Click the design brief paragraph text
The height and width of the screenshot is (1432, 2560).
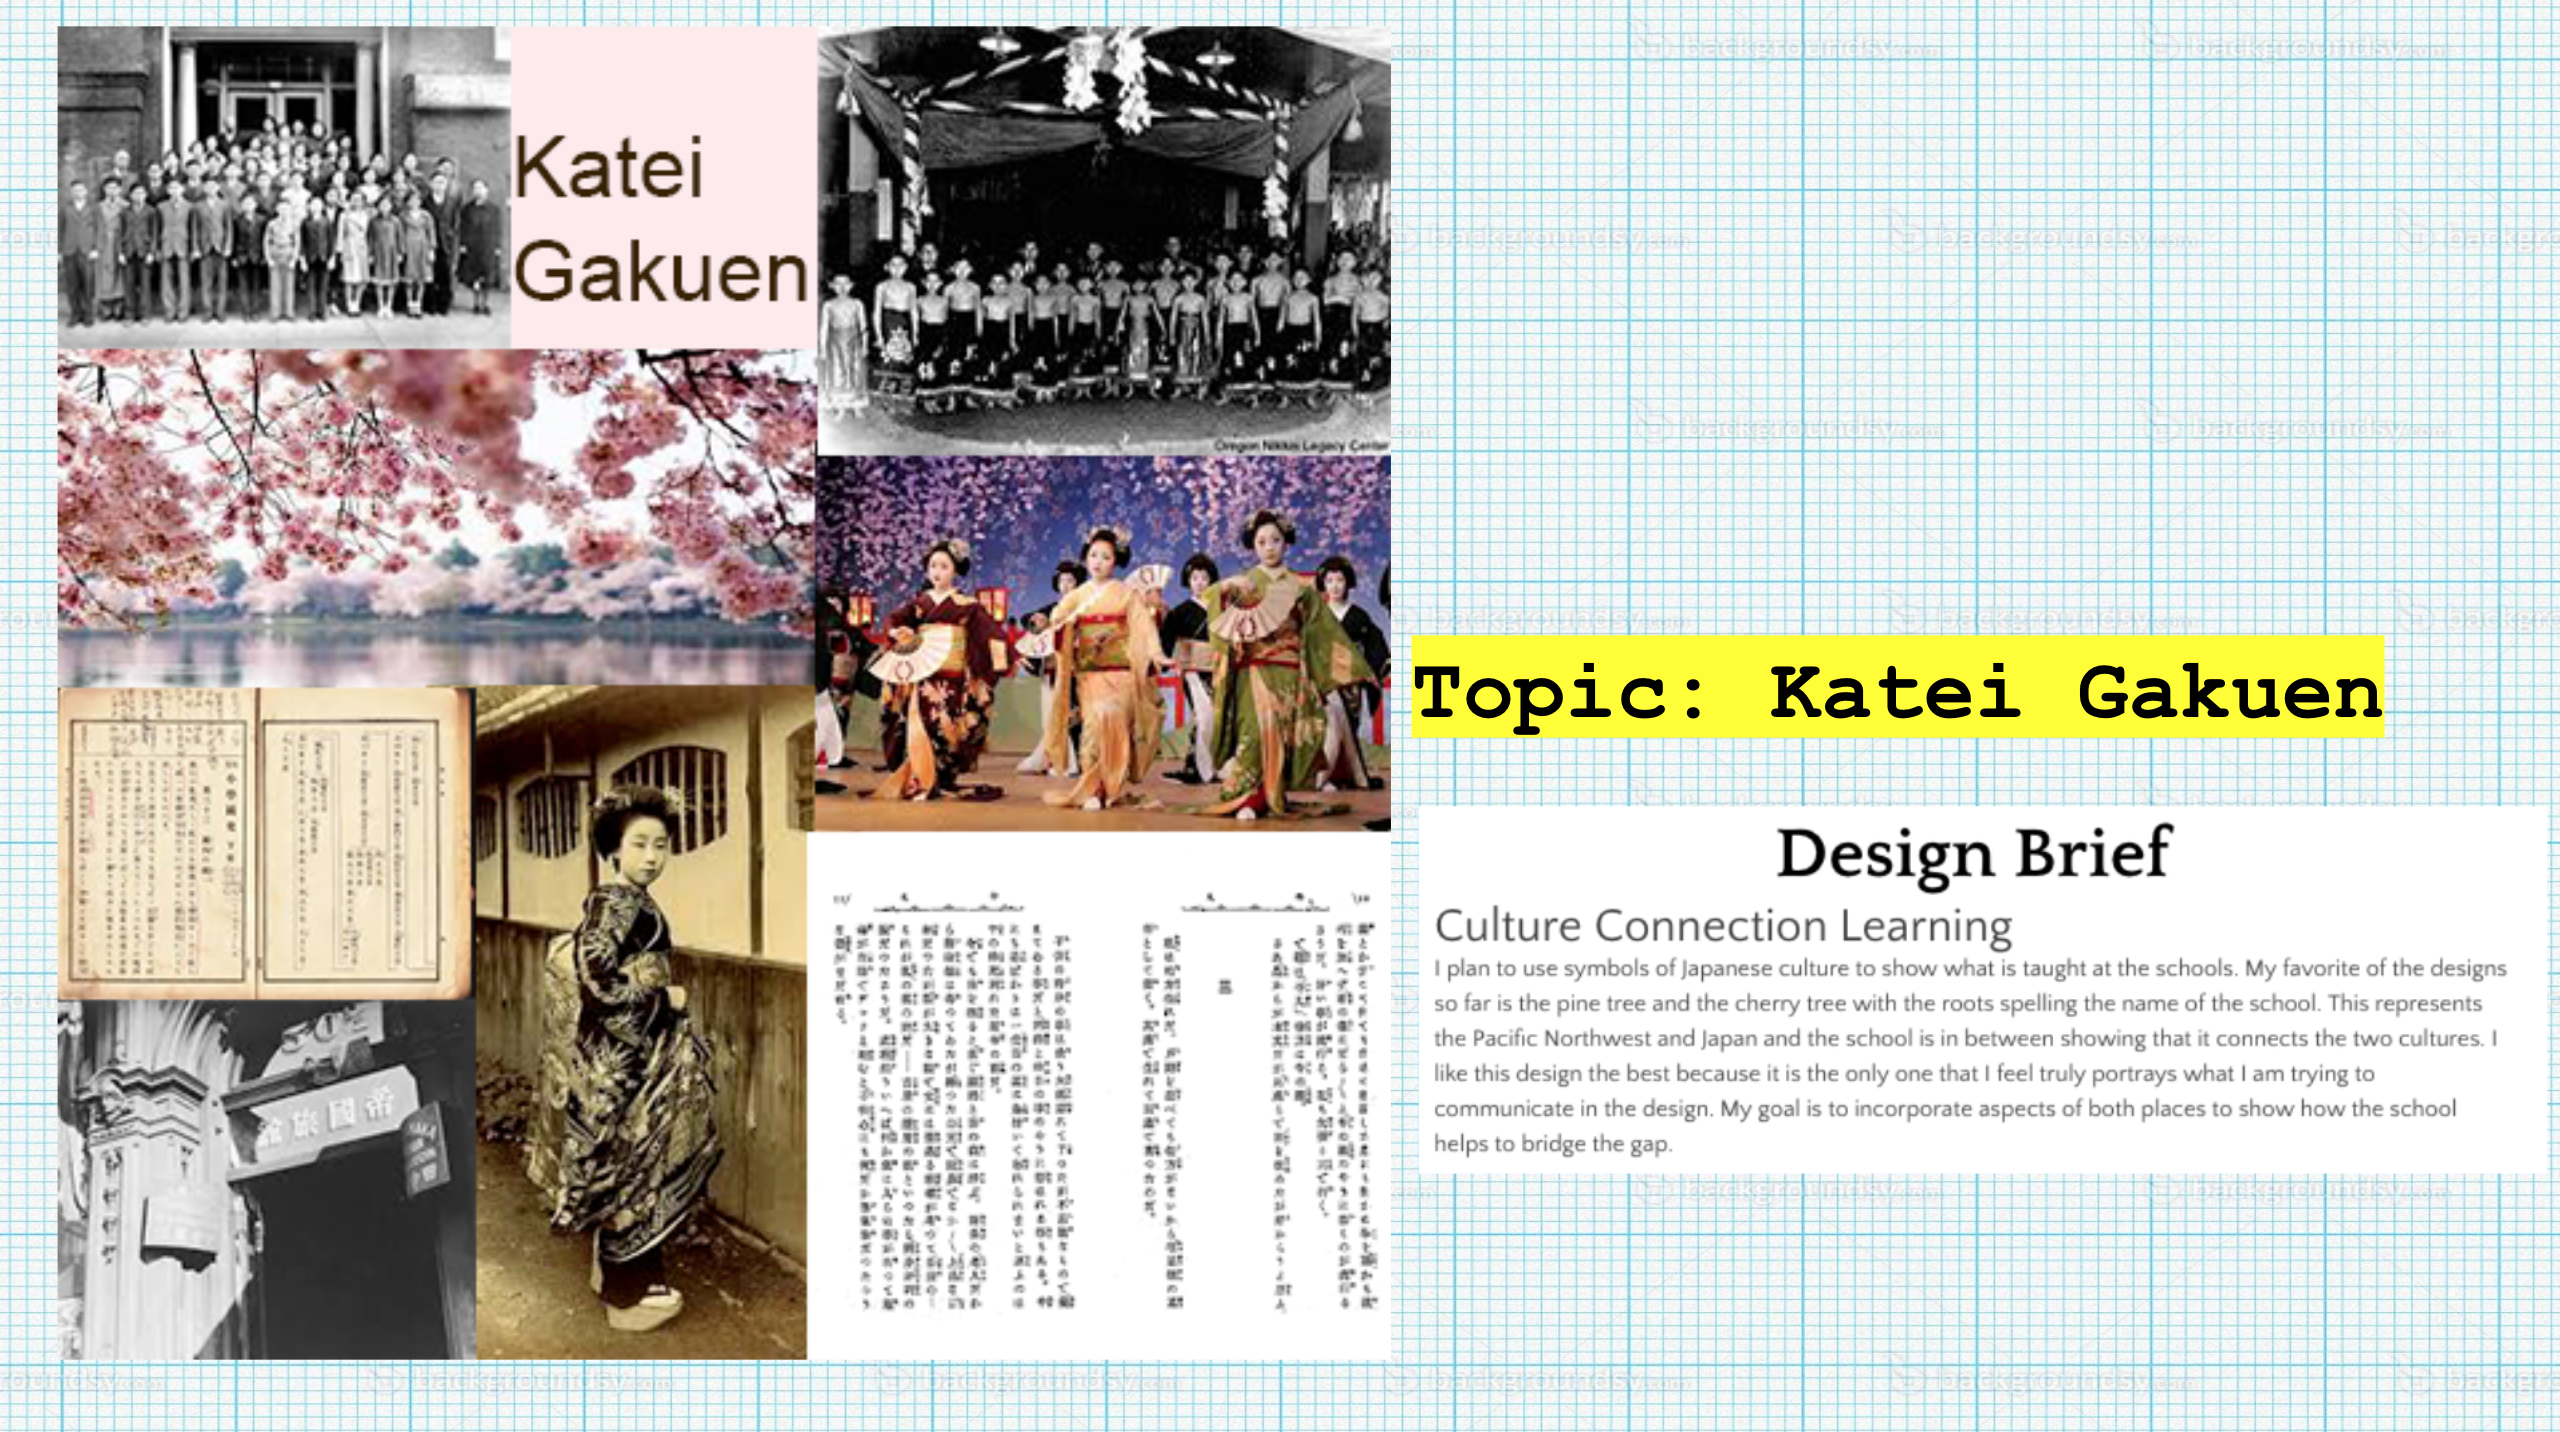[1965, 1056]
